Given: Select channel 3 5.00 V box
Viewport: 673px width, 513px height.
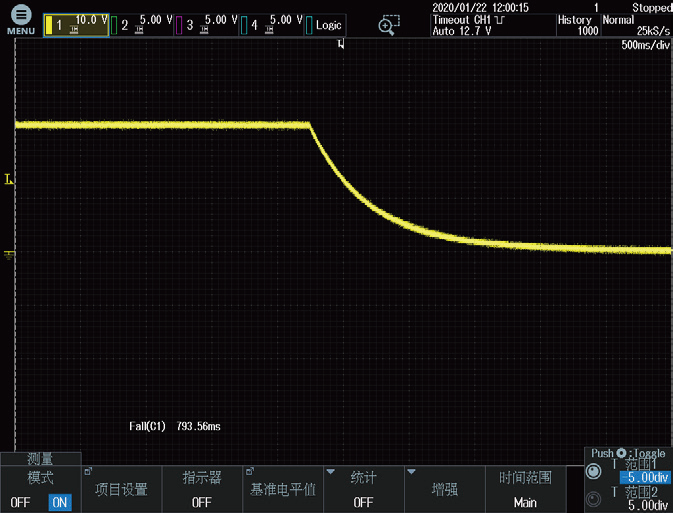Looking at the screenshot, I should pyautogui.click(x=206, y=25).
